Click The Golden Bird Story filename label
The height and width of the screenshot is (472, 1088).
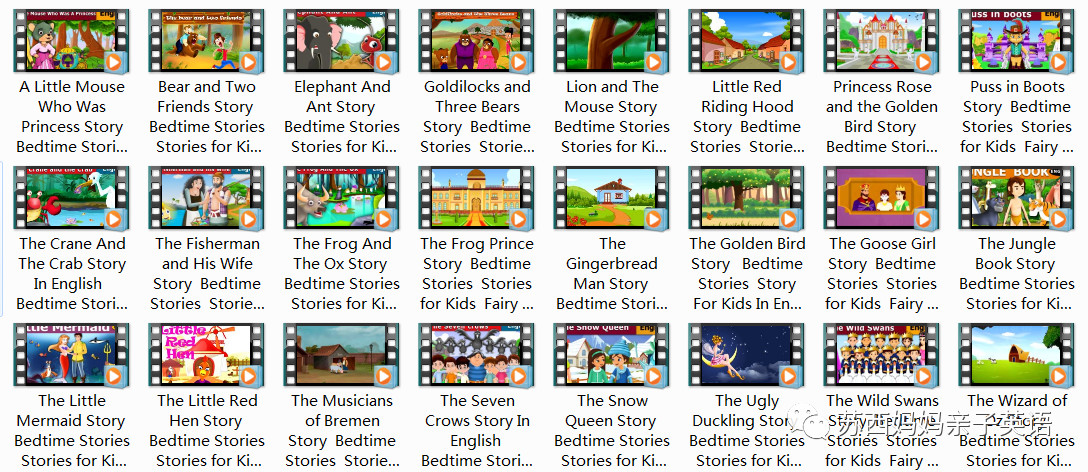(x=747, y=273)
